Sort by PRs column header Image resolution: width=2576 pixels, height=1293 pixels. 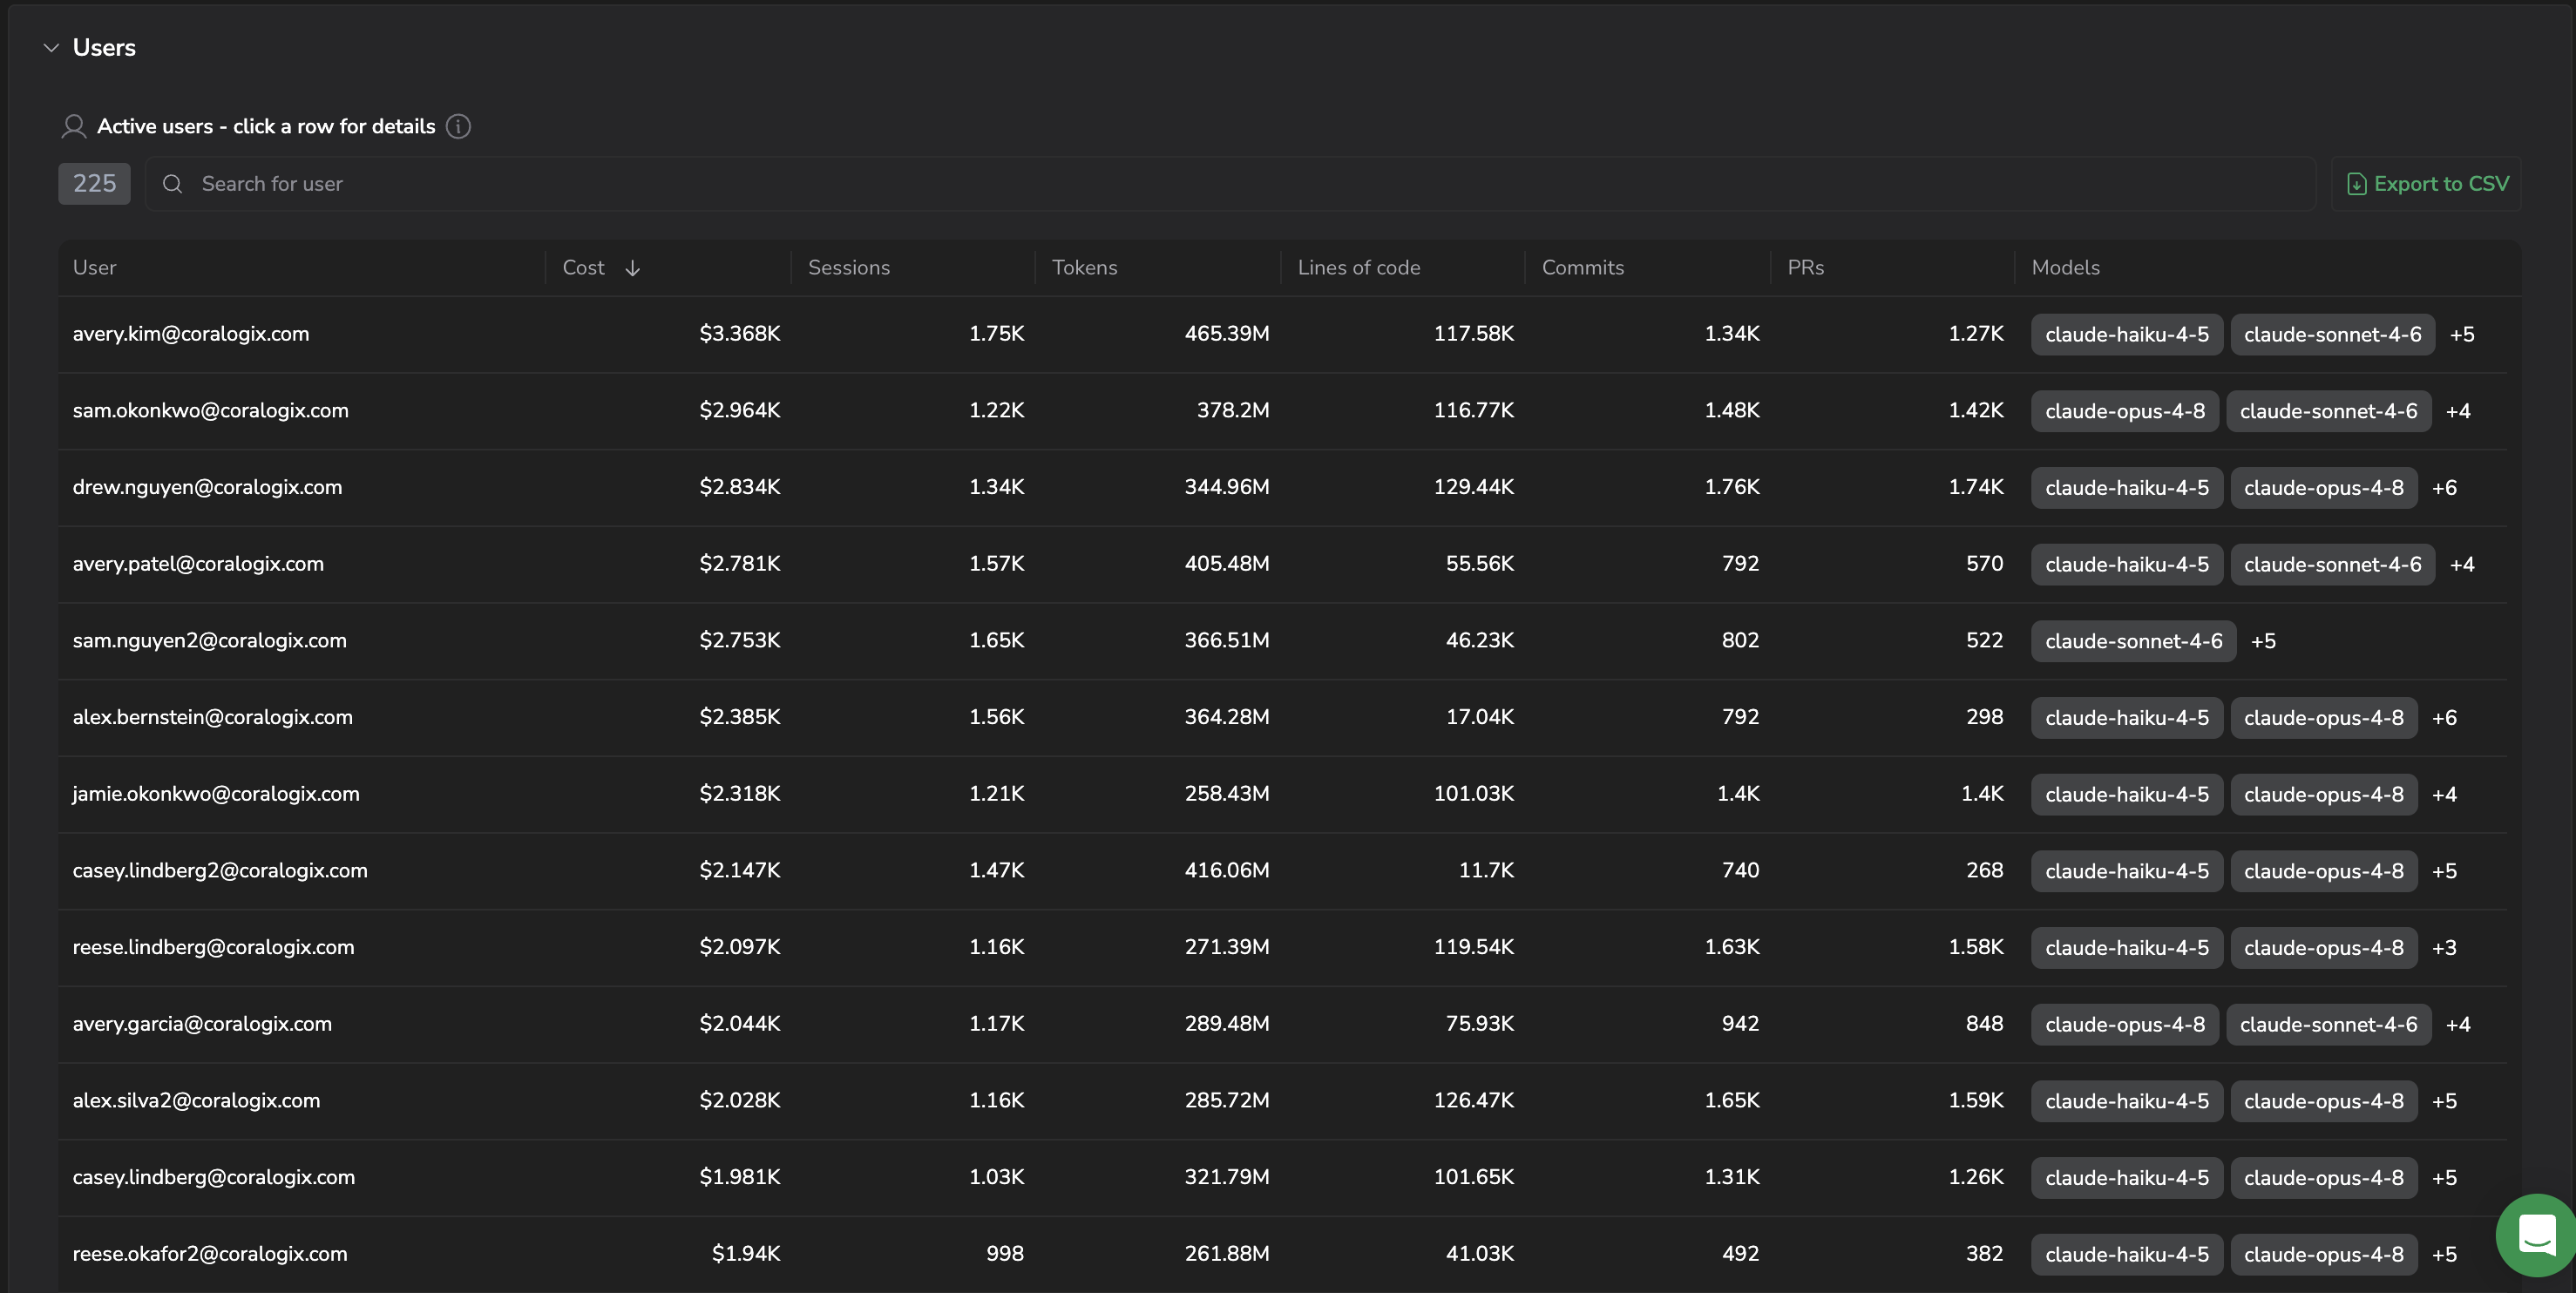pyautogui.click(x=1806, y=268)
